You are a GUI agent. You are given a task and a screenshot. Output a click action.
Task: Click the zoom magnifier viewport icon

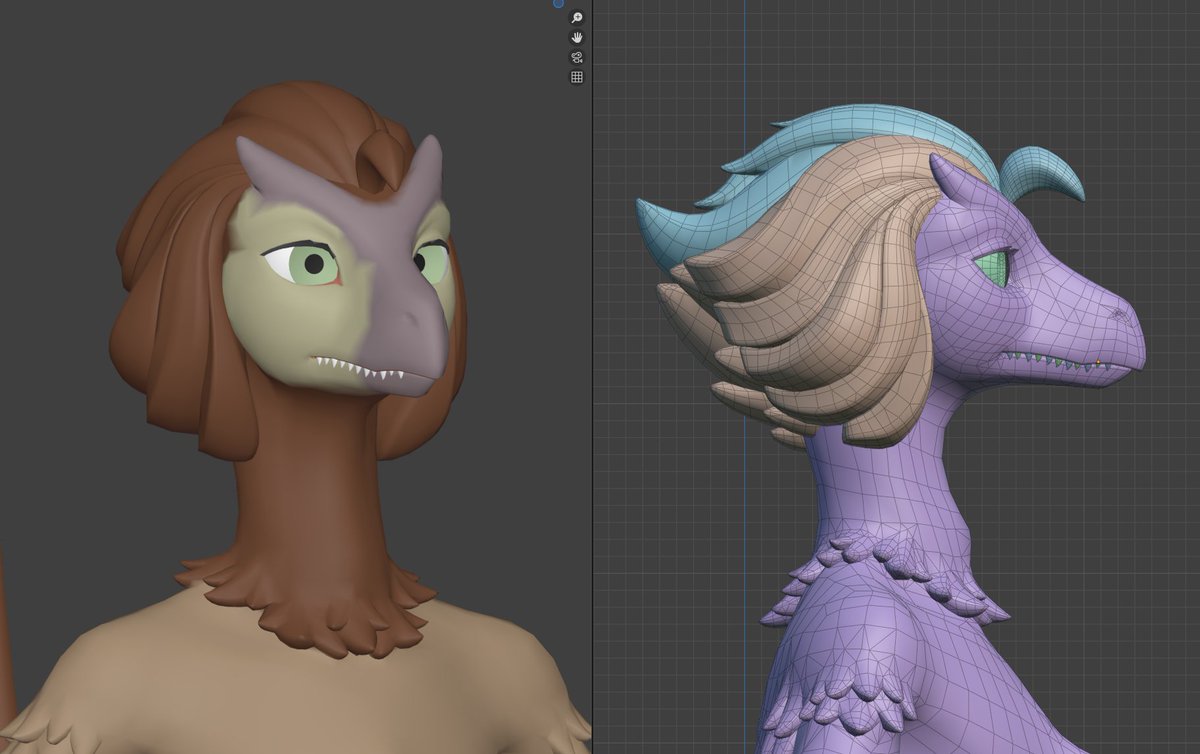(x=577, y=18)
